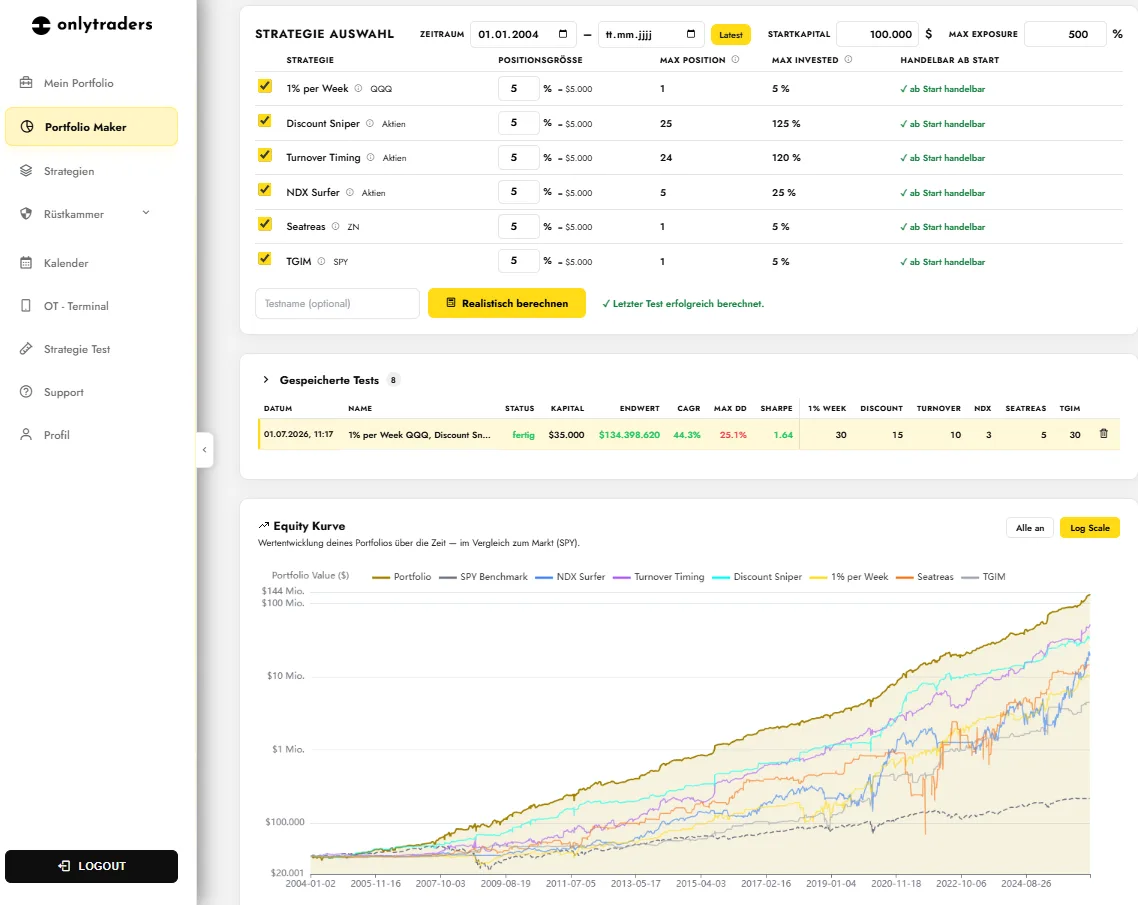Toggle the Seatreas strategy checkbox

click(265, 224)
